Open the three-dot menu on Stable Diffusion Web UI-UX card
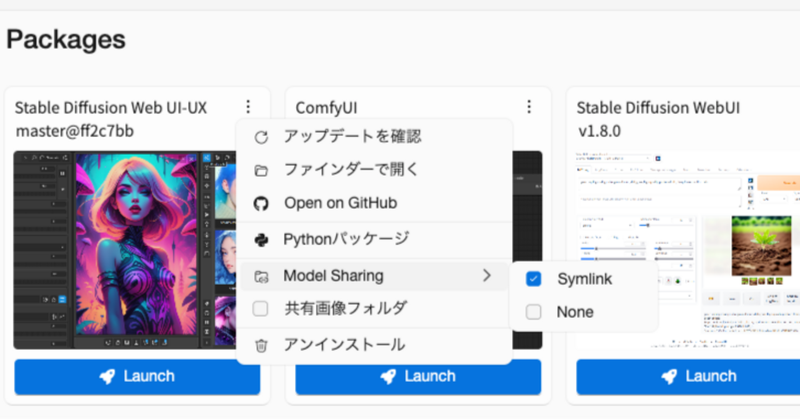This screenshot has width=800, height=419. [x=248, y=107]
